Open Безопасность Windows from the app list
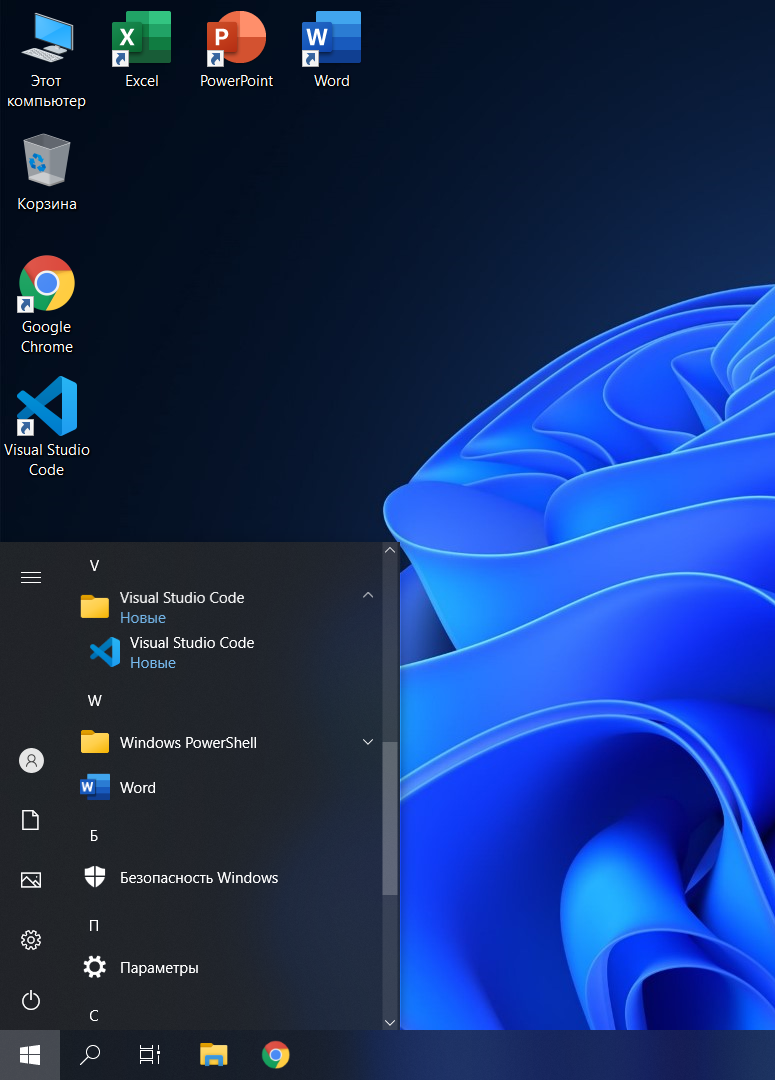The image size is (775, 1080). (199, 878)
